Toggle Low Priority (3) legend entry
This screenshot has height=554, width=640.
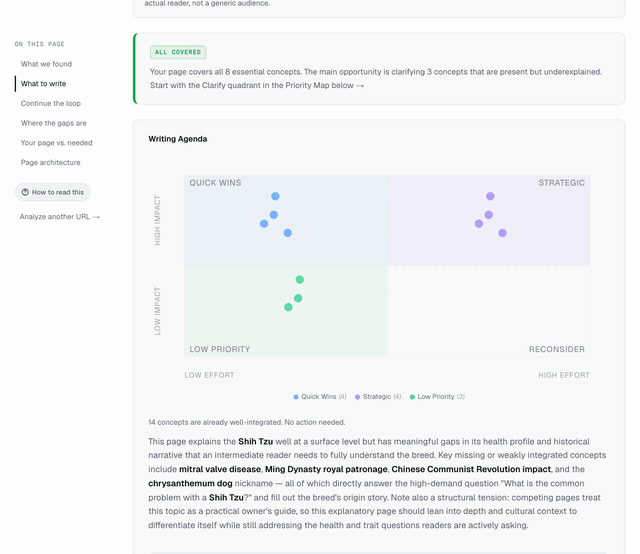437,397
